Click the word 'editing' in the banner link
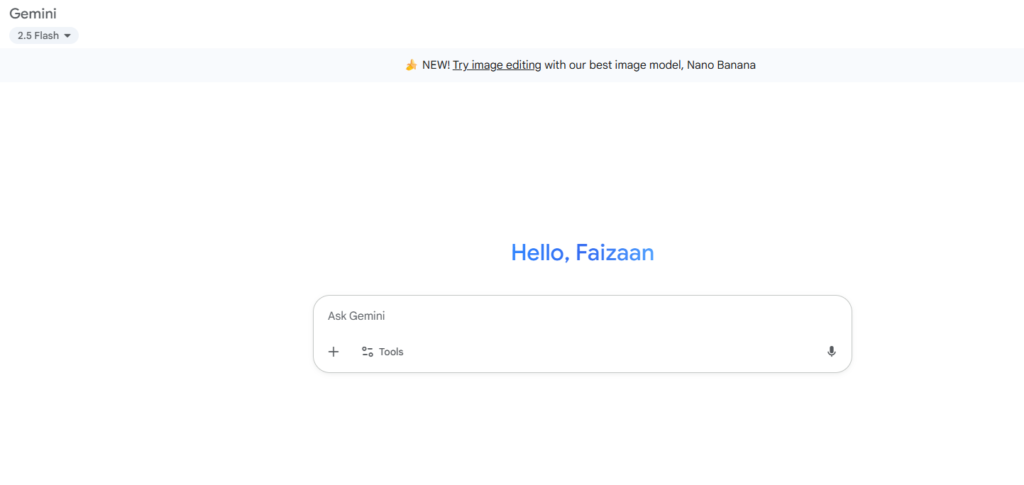Screen dimensions: 1024x485 pyautogui.click(x=520, y=65)
